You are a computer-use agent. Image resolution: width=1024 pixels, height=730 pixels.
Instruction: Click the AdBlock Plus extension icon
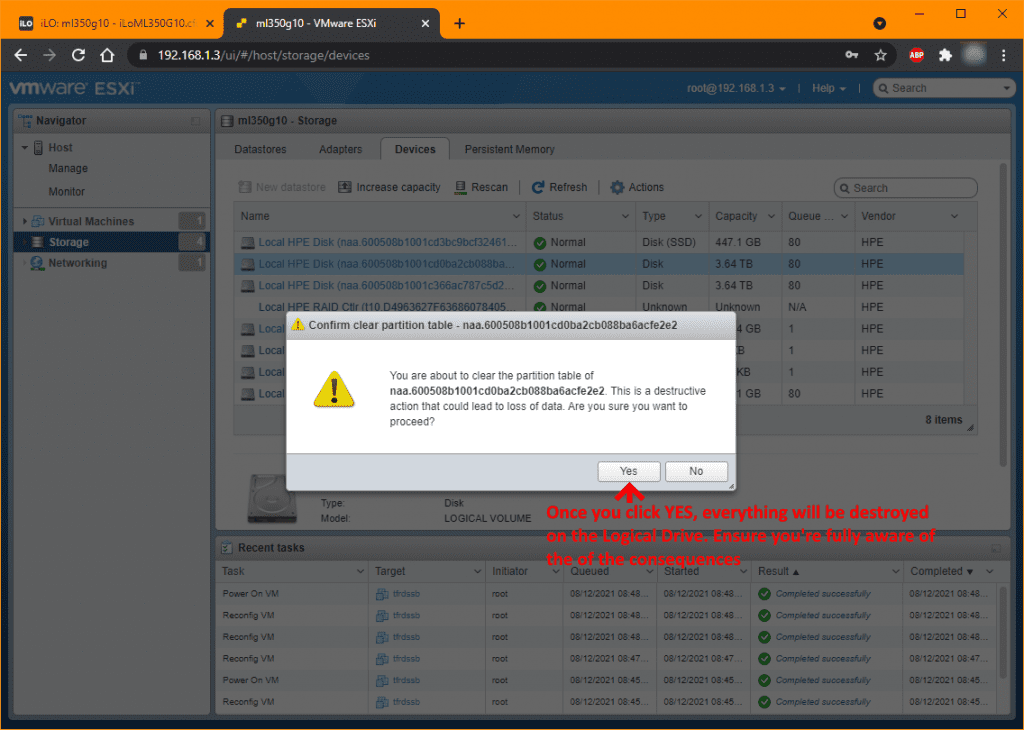(916, 55)
